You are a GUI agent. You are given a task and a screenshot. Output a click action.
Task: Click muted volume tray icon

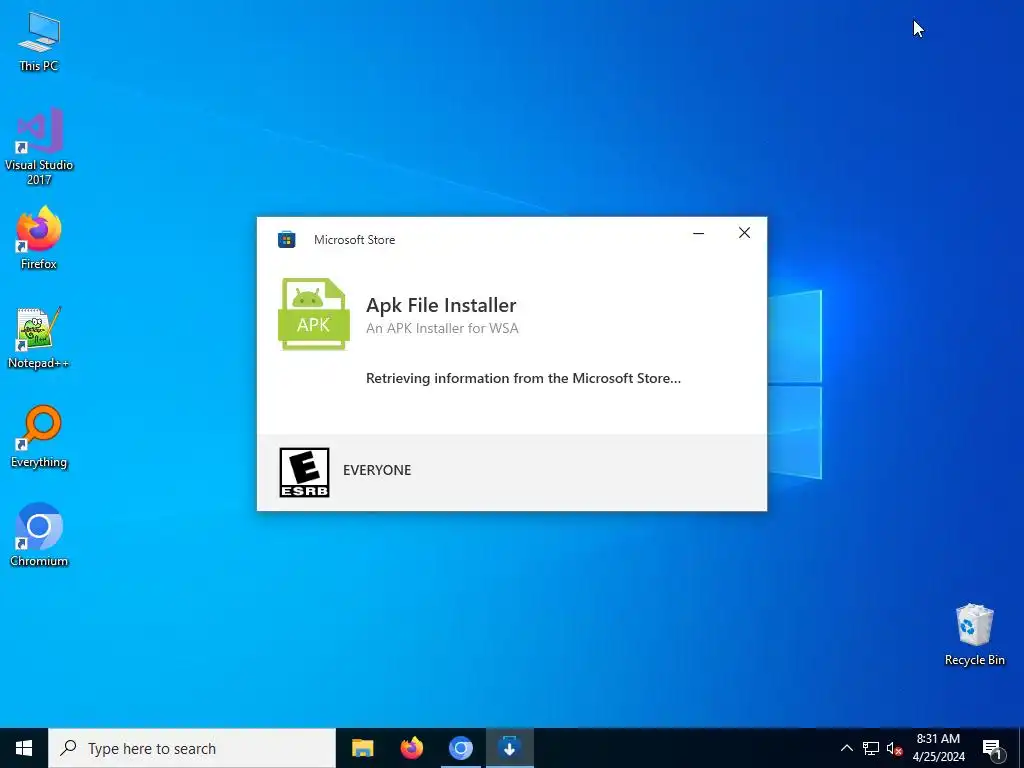tap(894, 748)
